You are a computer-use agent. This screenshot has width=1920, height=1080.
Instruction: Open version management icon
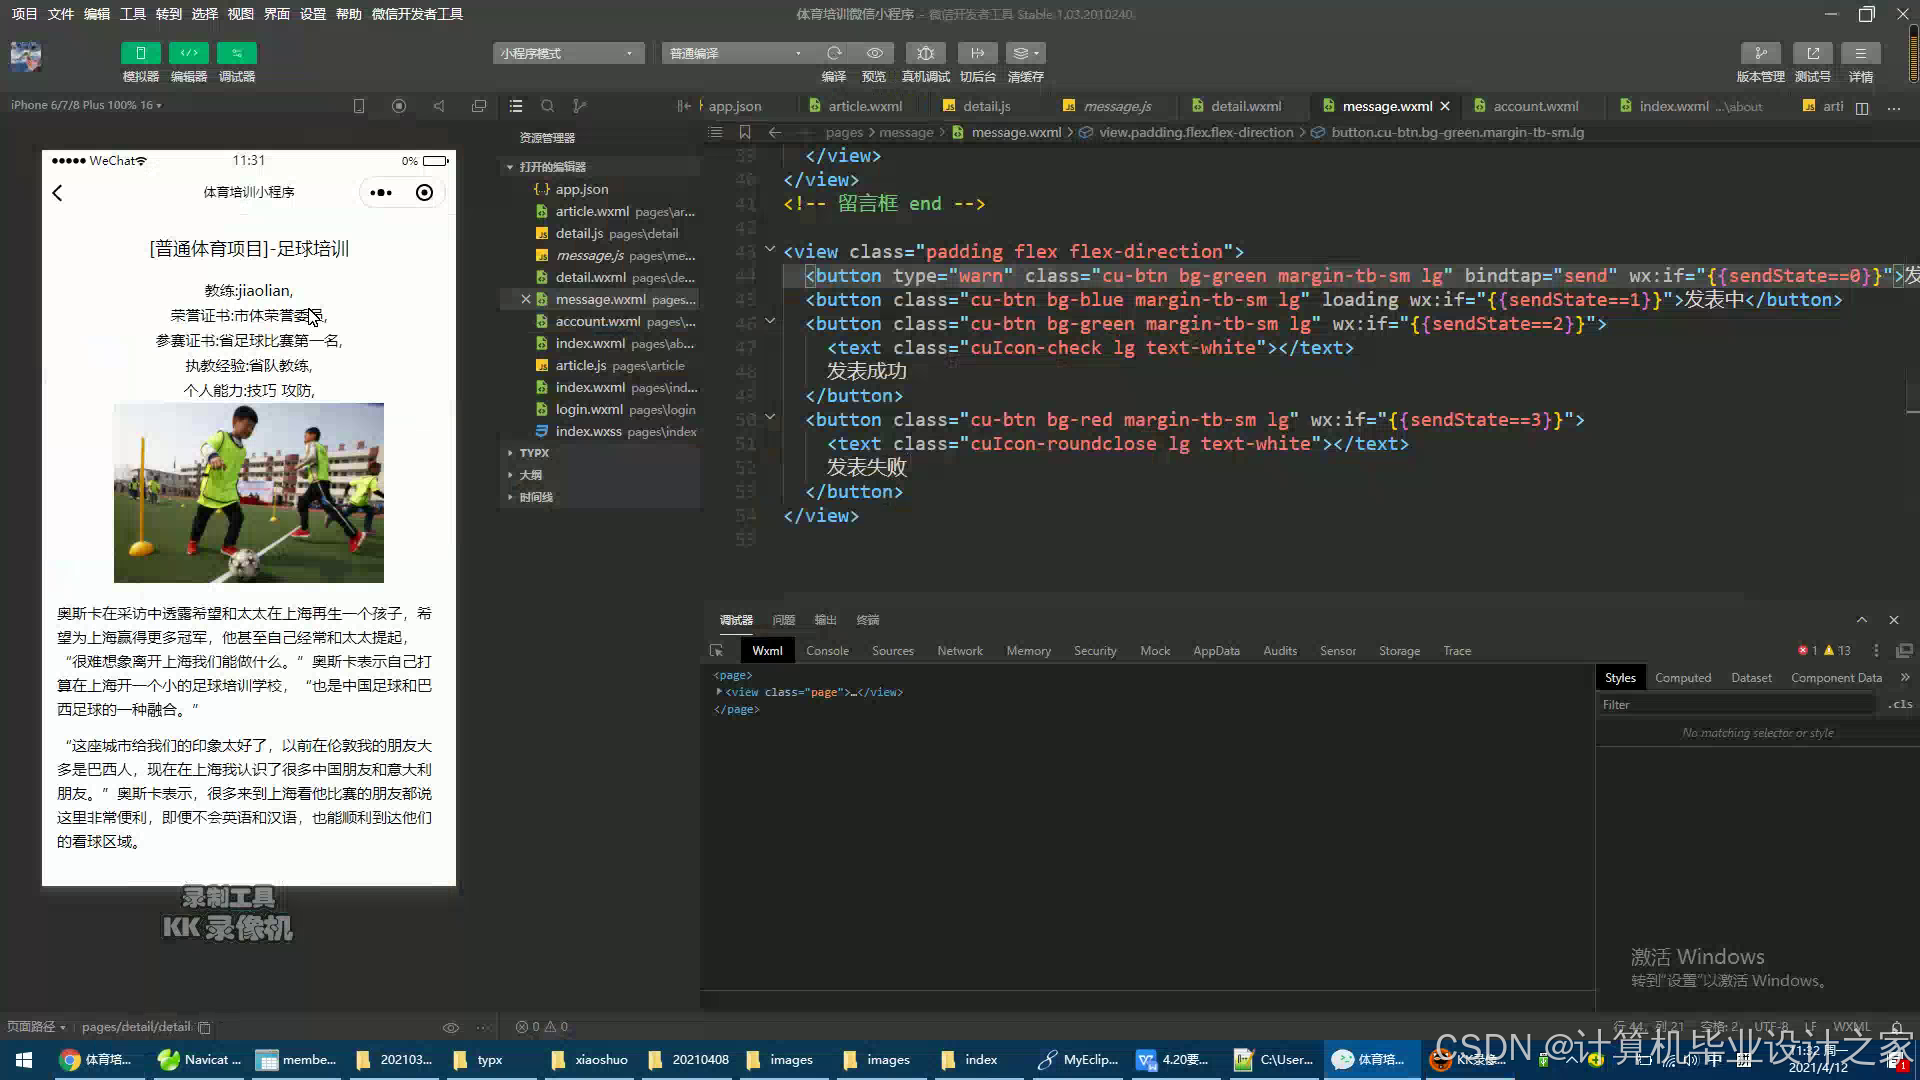pos(1760,53)
